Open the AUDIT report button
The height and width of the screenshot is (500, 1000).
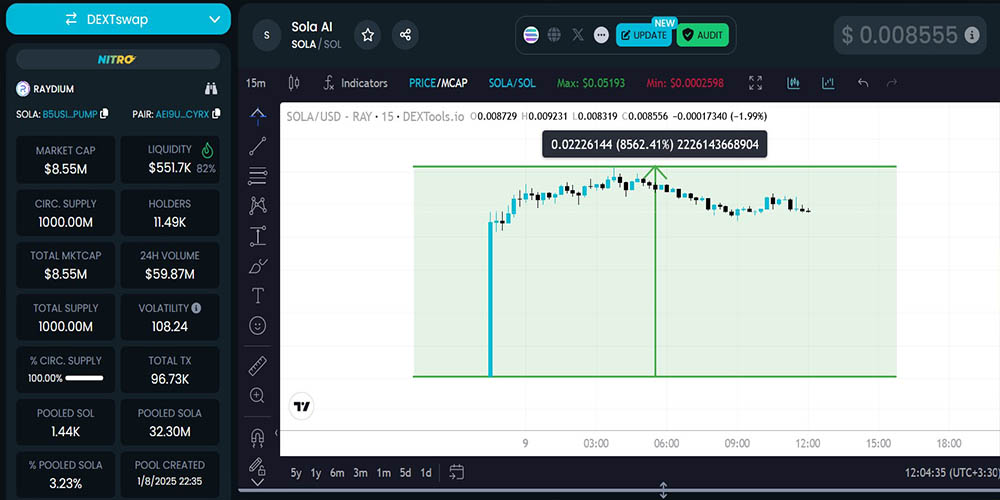(702, 35)
